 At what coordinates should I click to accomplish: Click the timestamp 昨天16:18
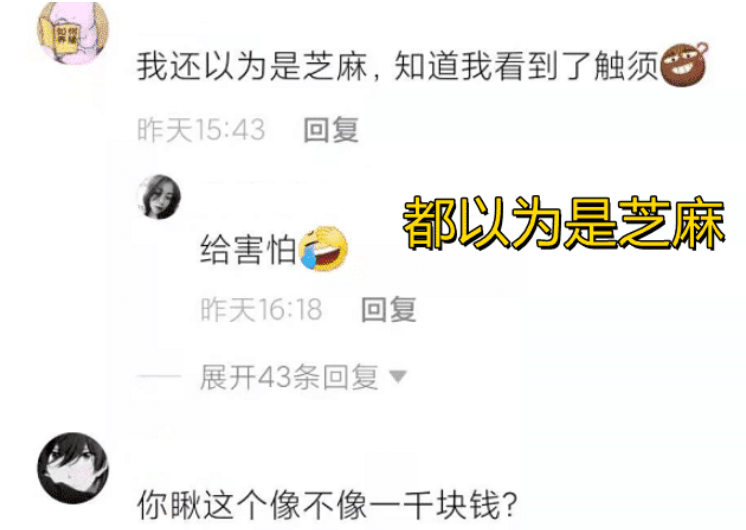click(x=261, y=309)
